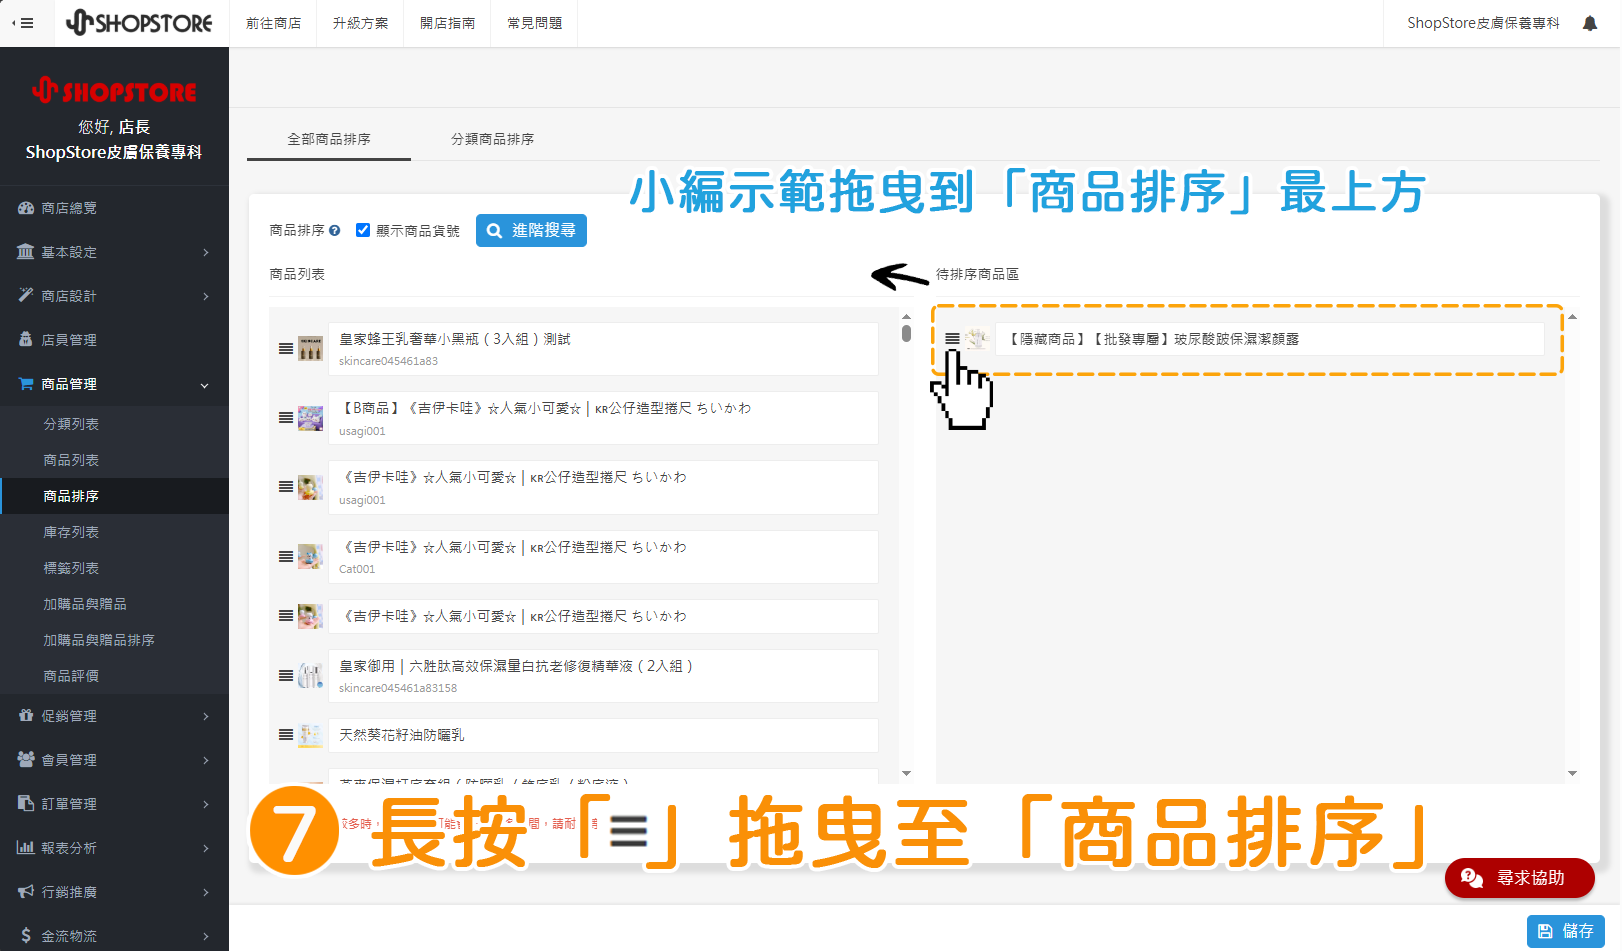
Task: Click the 店員管理 staff icon
Action: (x=26, y=340)
